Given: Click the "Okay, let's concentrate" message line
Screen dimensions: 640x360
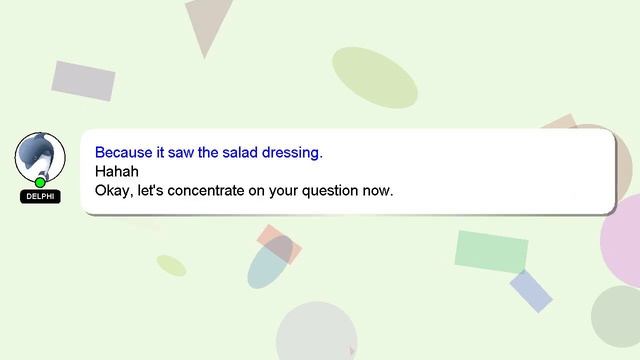Looking at the screenshot, I should point(244,191).
